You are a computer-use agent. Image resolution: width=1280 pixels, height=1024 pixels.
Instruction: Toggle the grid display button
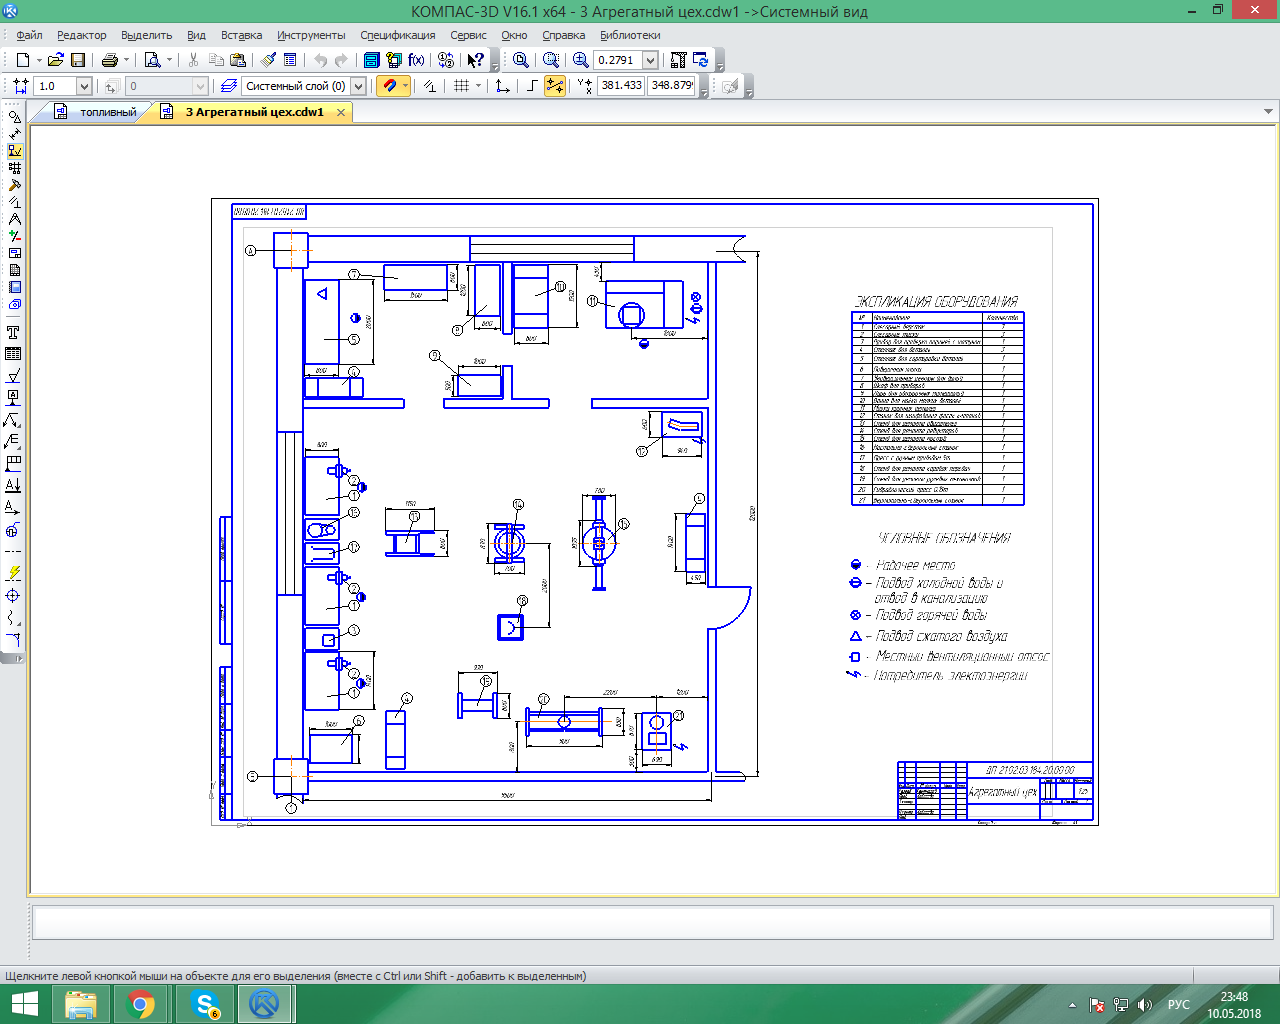[x=461, y=86]
